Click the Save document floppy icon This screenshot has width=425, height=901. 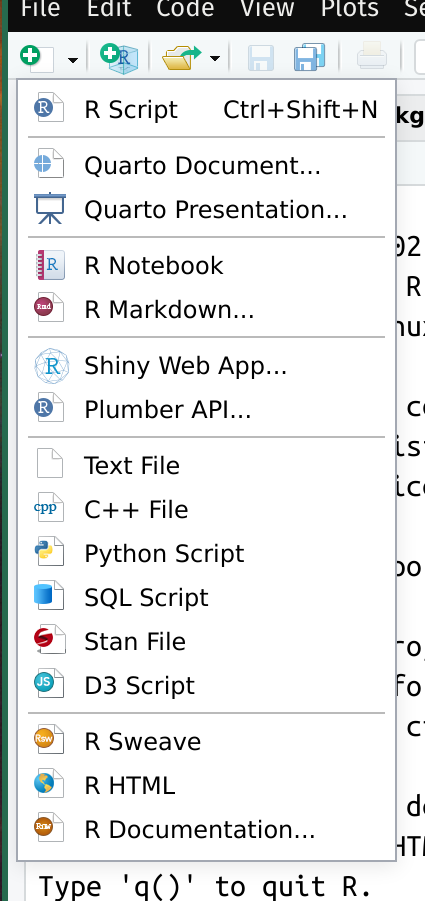(261, 59)
